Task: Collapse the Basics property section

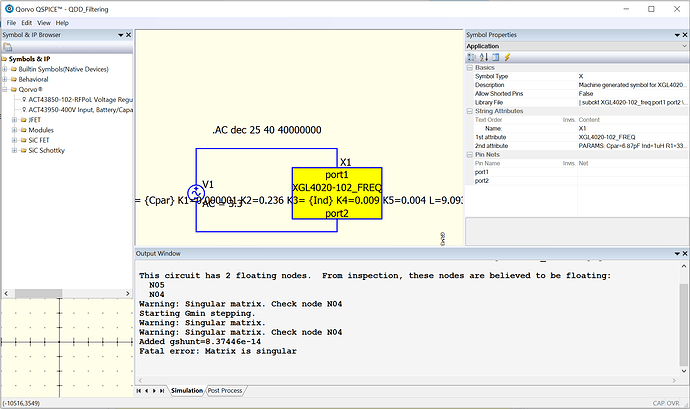Action: click(x=470, y=68)
